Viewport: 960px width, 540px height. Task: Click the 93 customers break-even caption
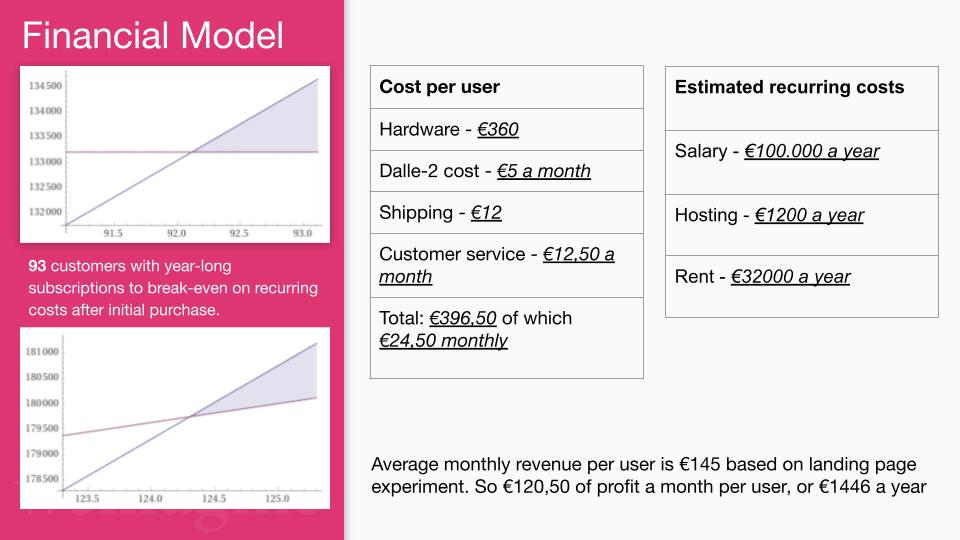pyautogui.click(x=173, y=288)
